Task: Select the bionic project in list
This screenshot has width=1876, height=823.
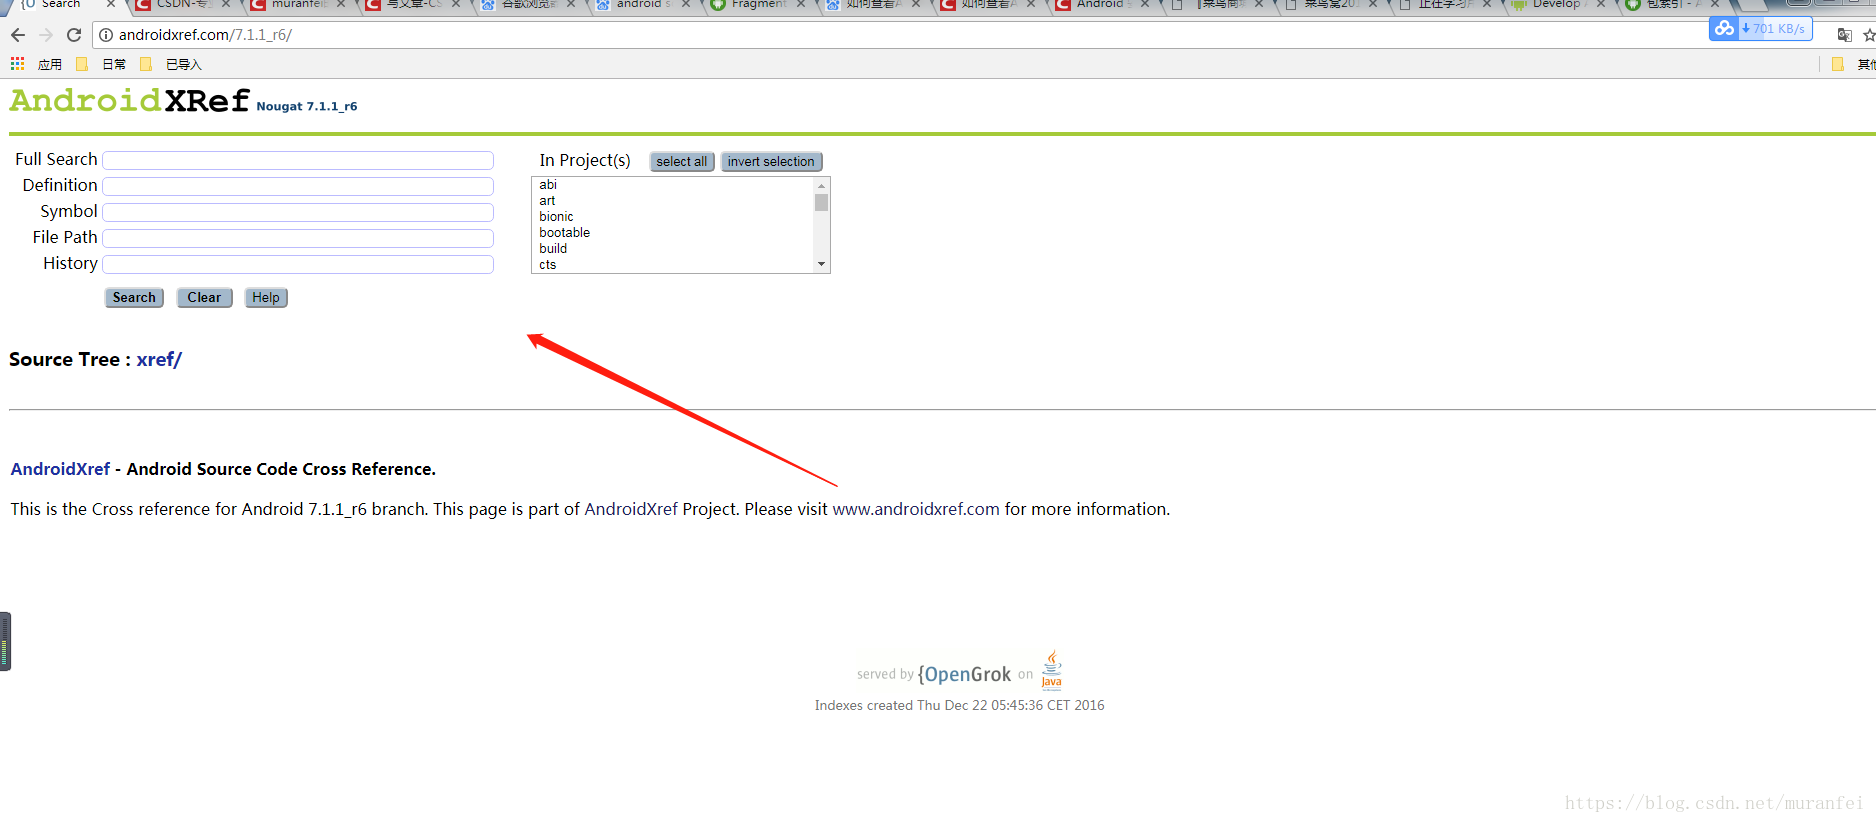Action: (x=673, y=217)
